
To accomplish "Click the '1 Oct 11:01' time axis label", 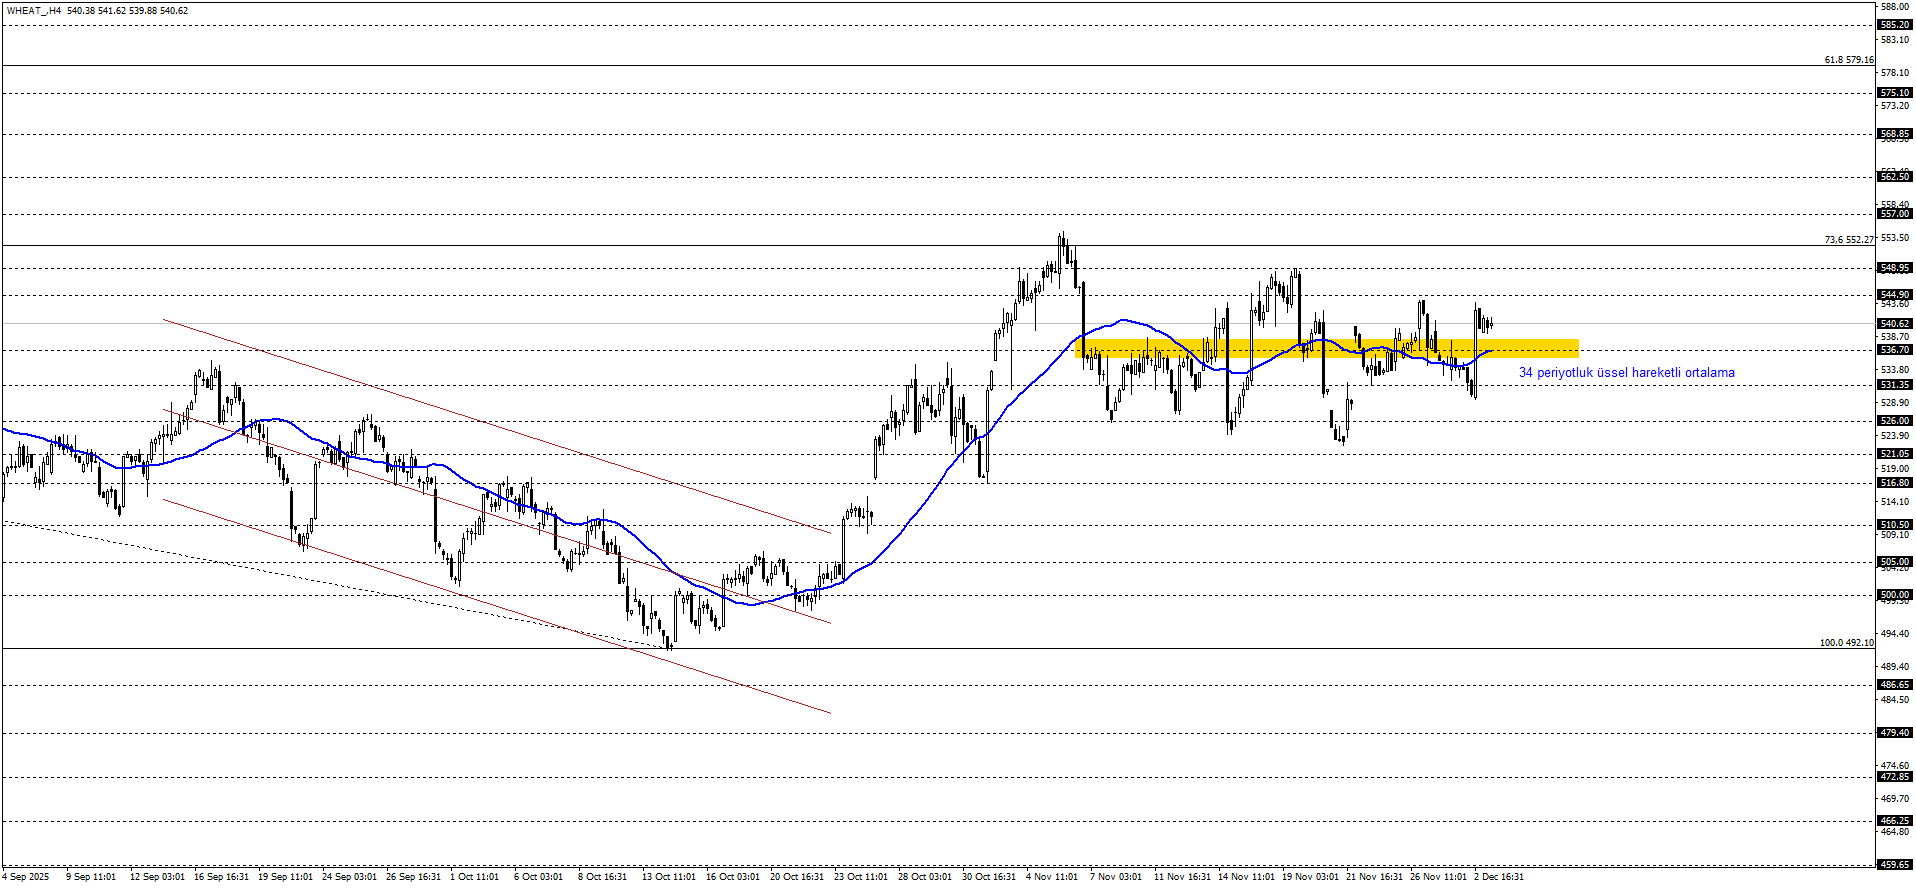I will 474,877.
